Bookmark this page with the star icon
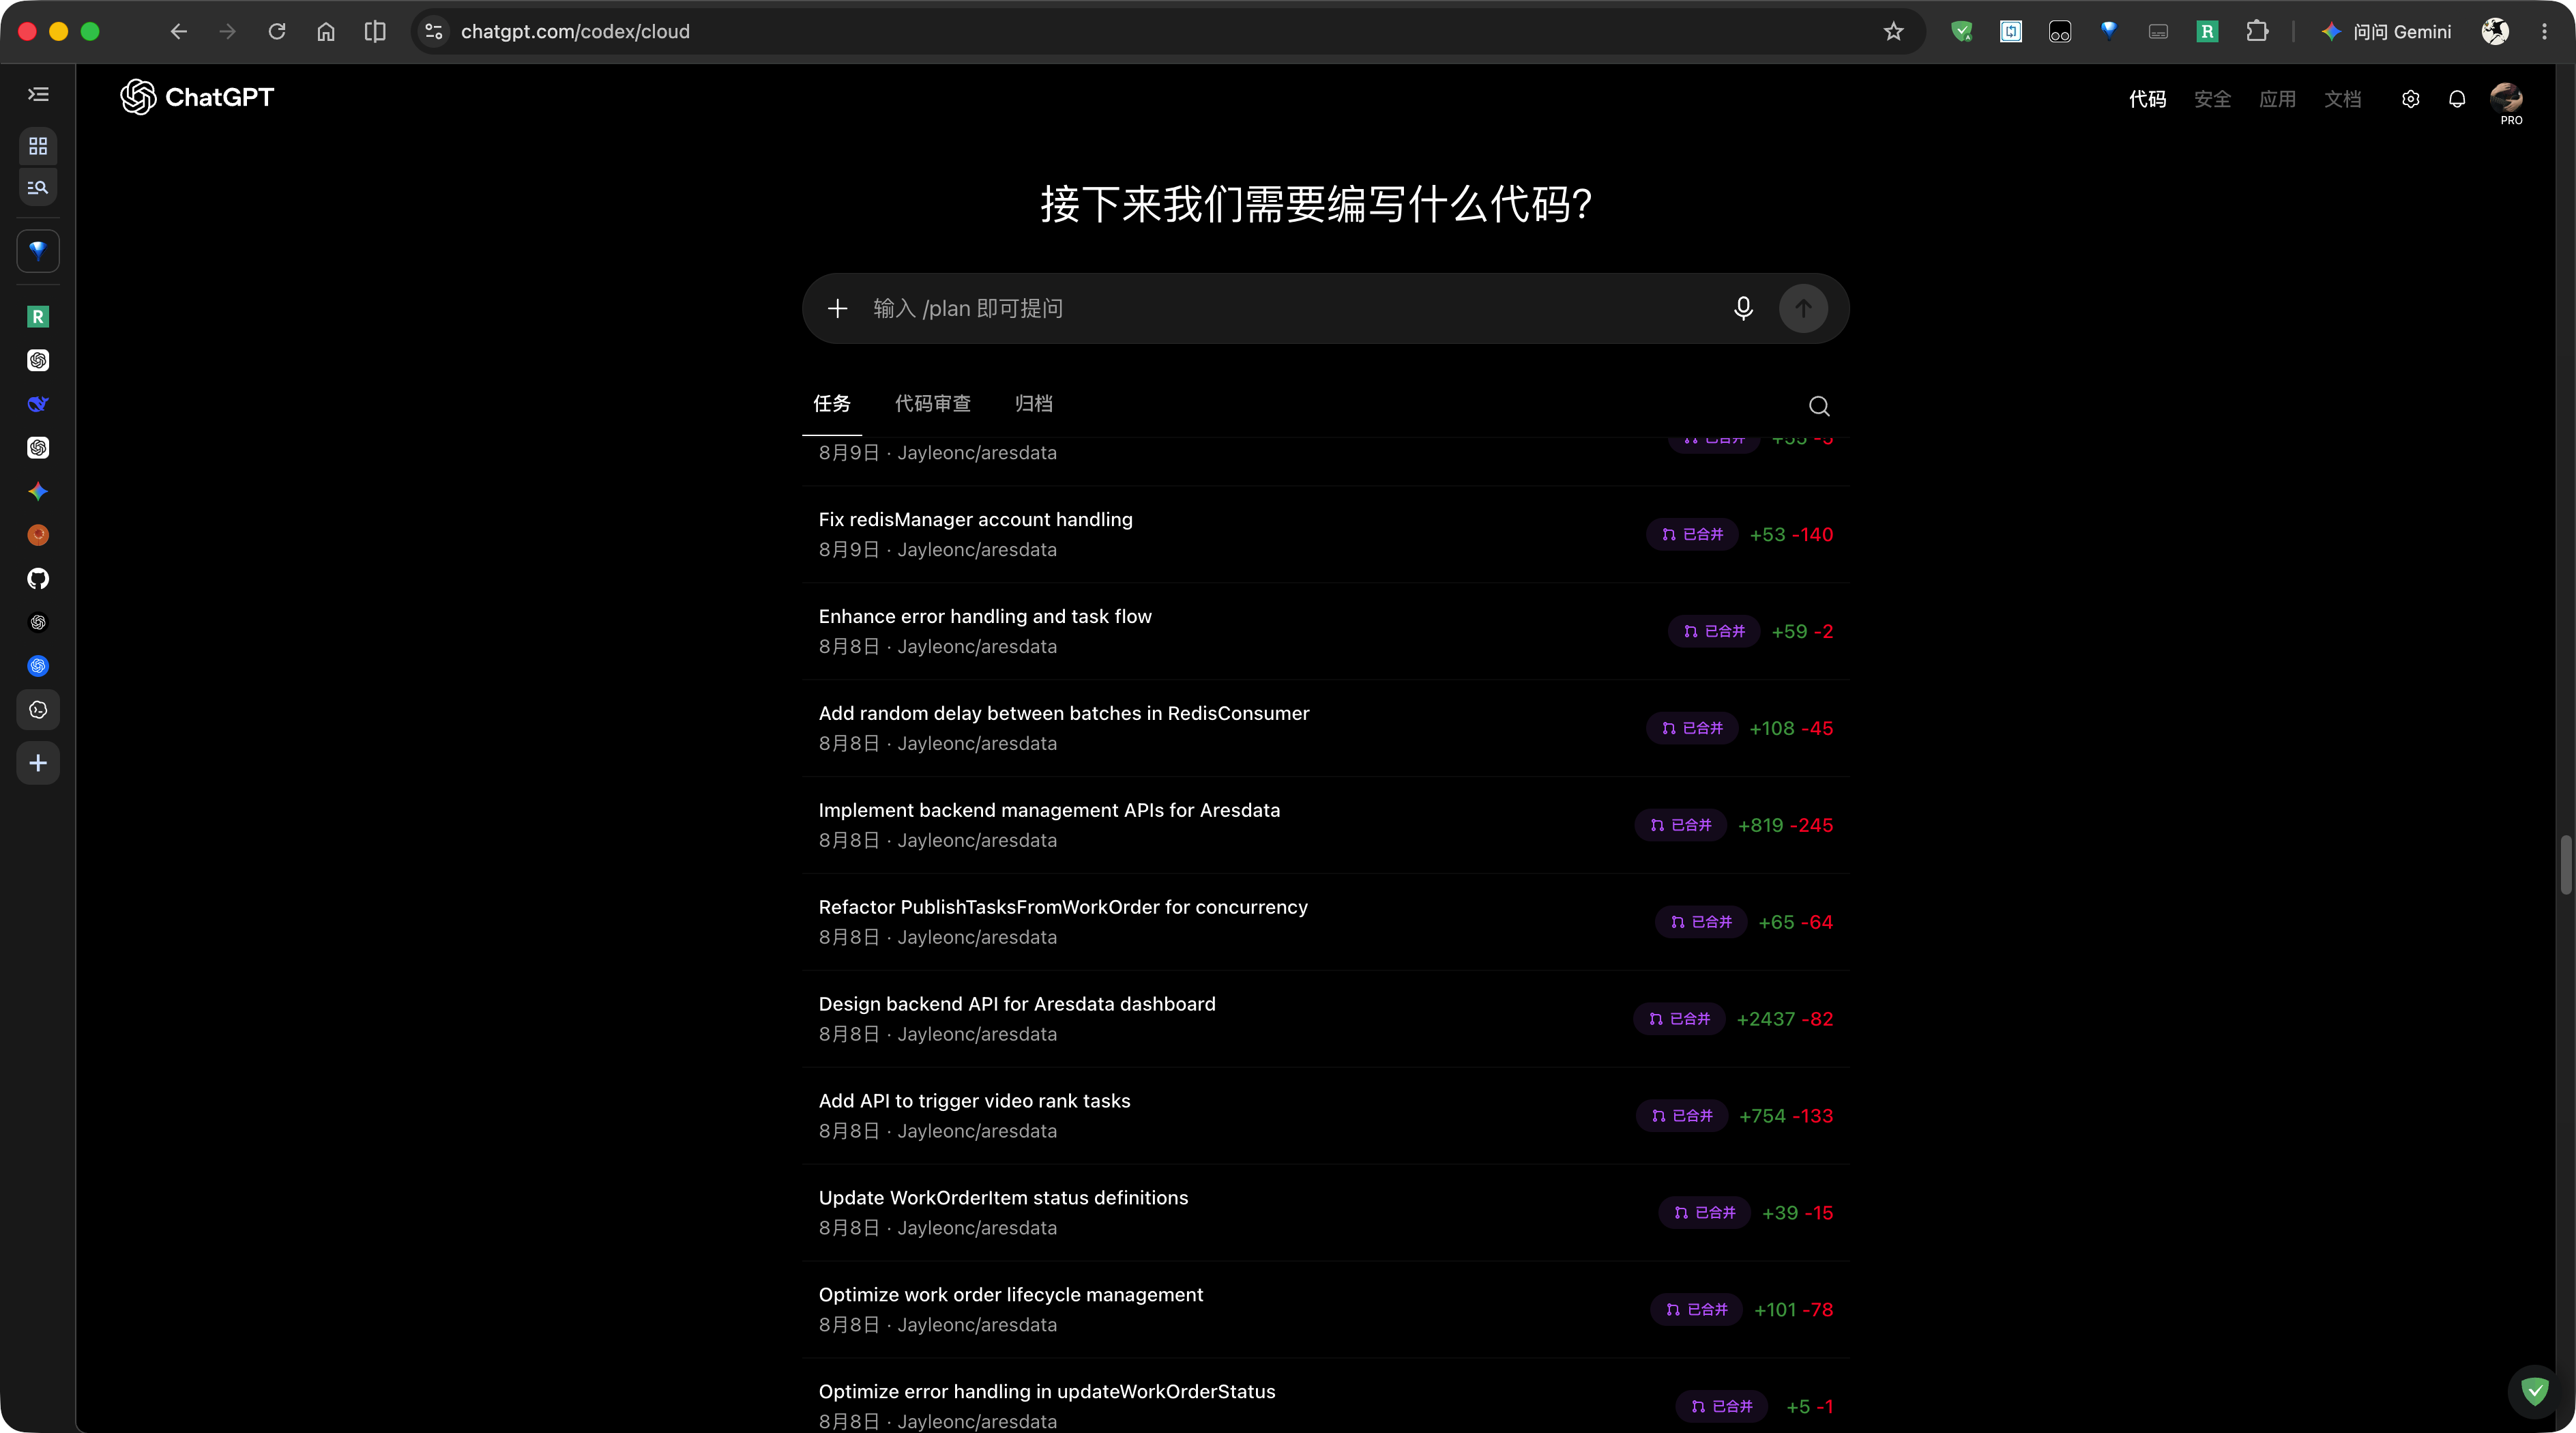 click(1893, 32)
